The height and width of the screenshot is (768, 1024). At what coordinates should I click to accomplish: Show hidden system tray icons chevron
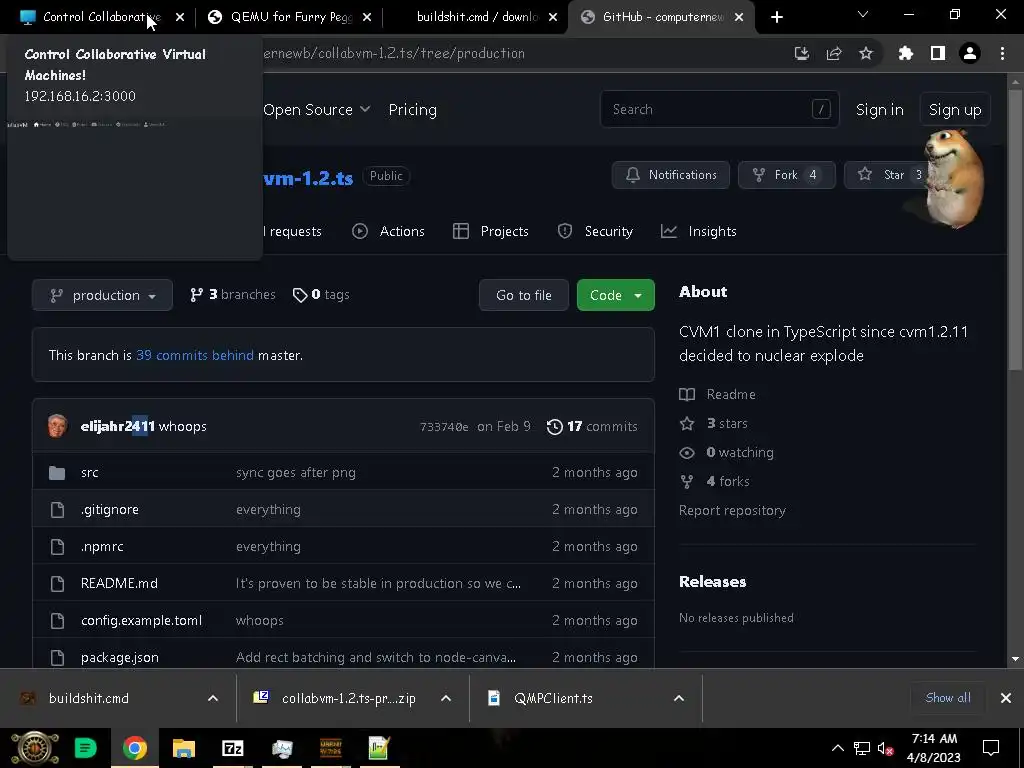[x=838, y=748]
